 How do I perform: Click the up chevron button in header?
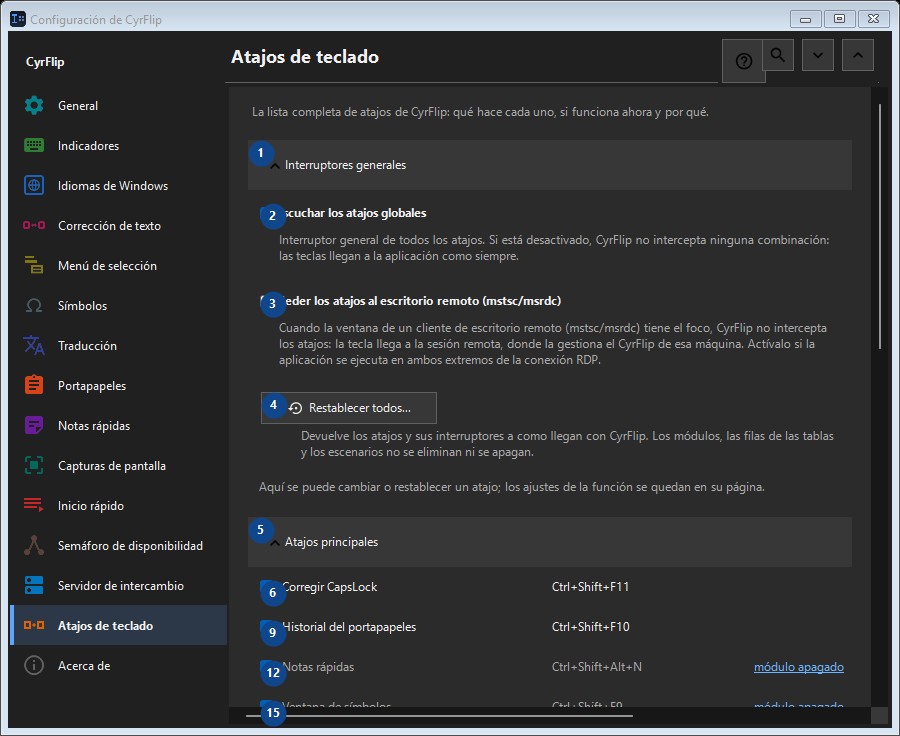pyautogui.click(x=858, y=55)
